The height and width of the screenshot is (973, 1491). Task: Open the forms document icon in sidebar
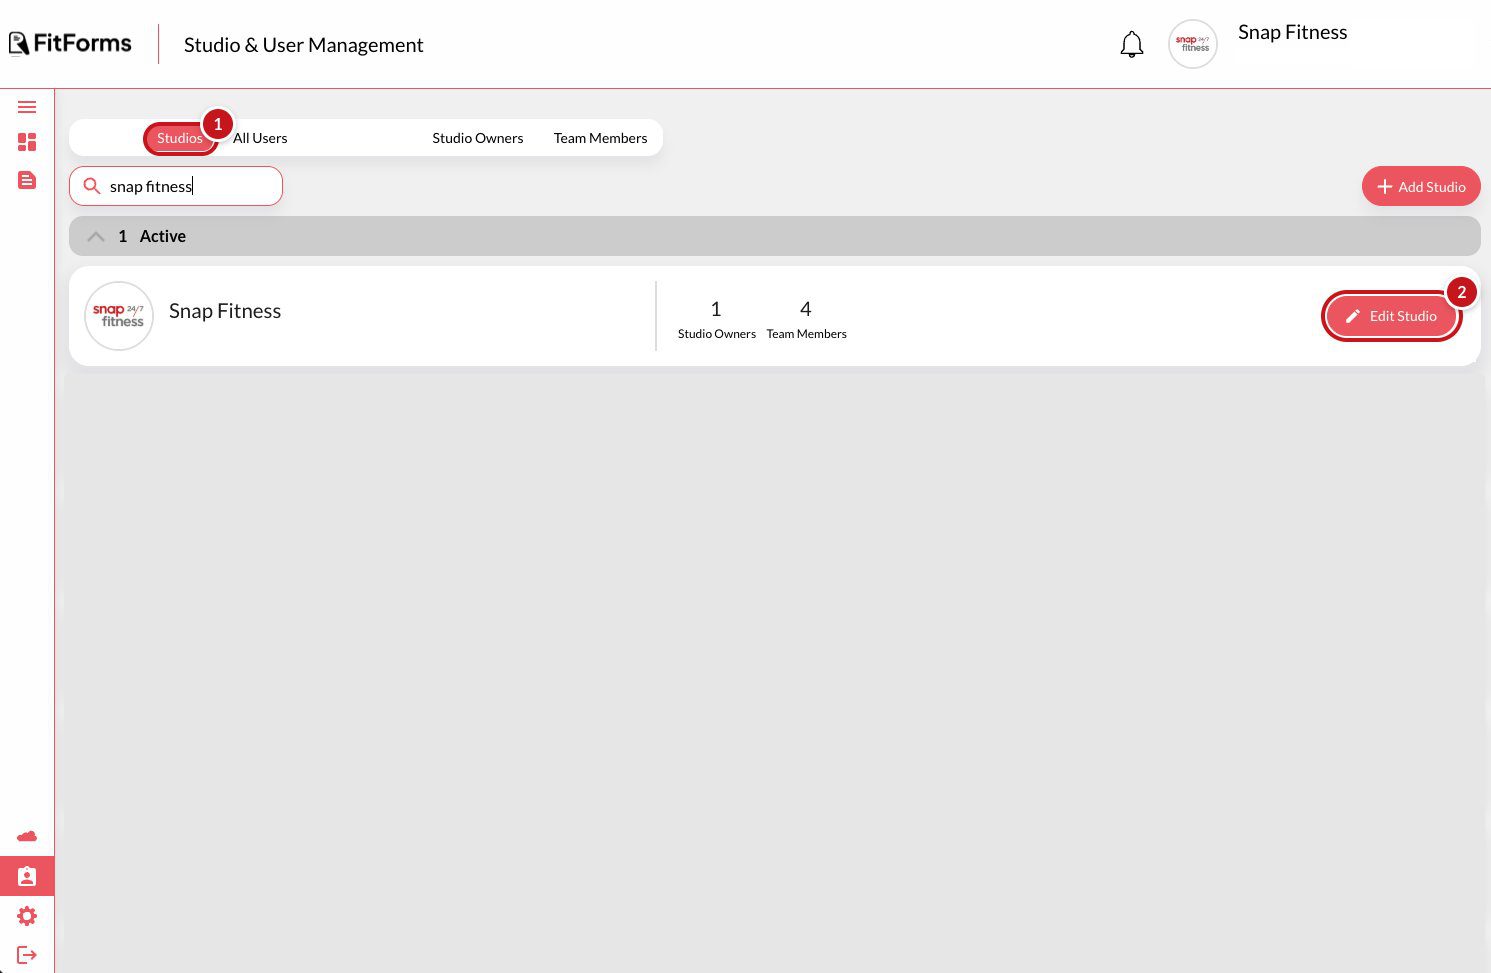tap(27, 180)
